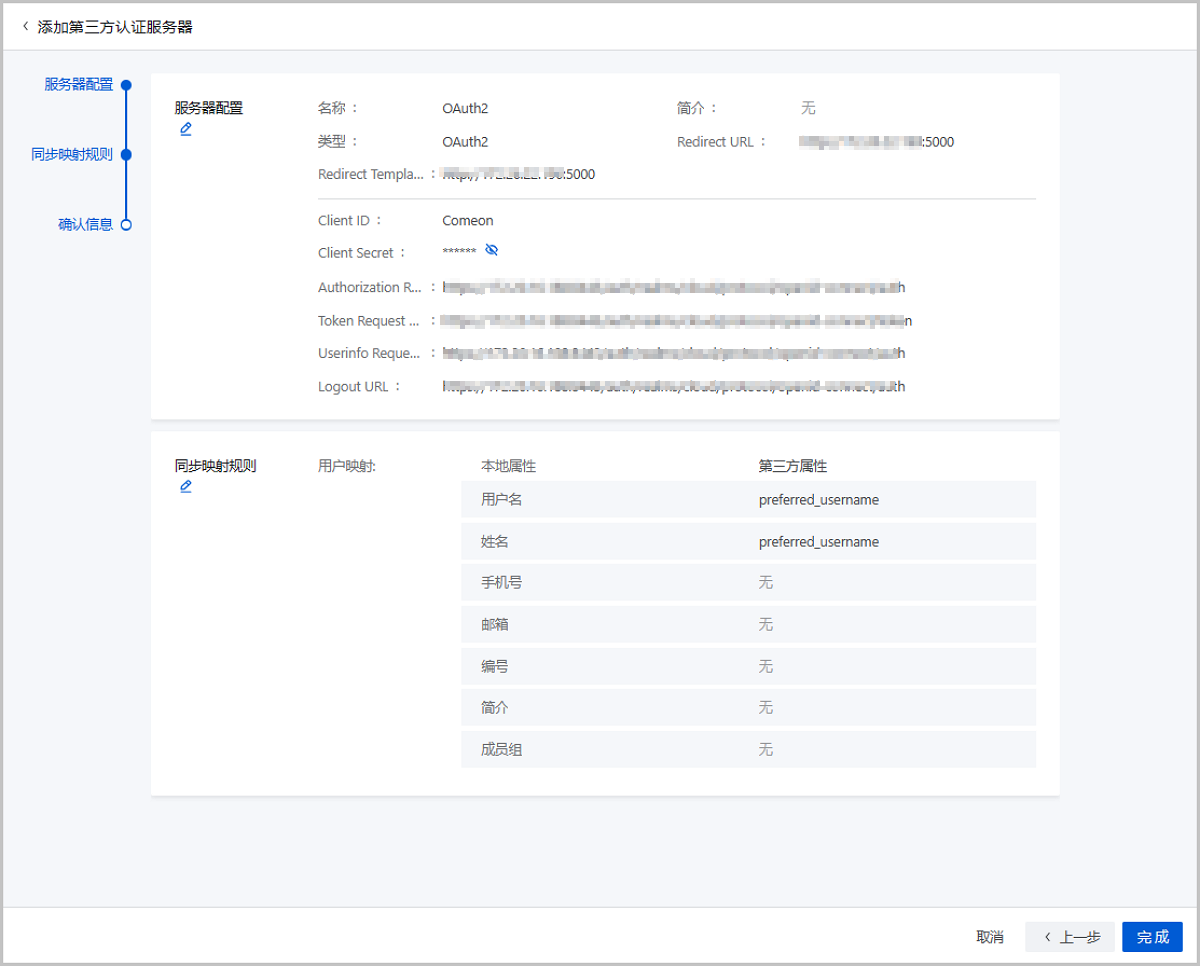Click the 简介 mapping row label
Screen dimensions: 1200x966
495,707
